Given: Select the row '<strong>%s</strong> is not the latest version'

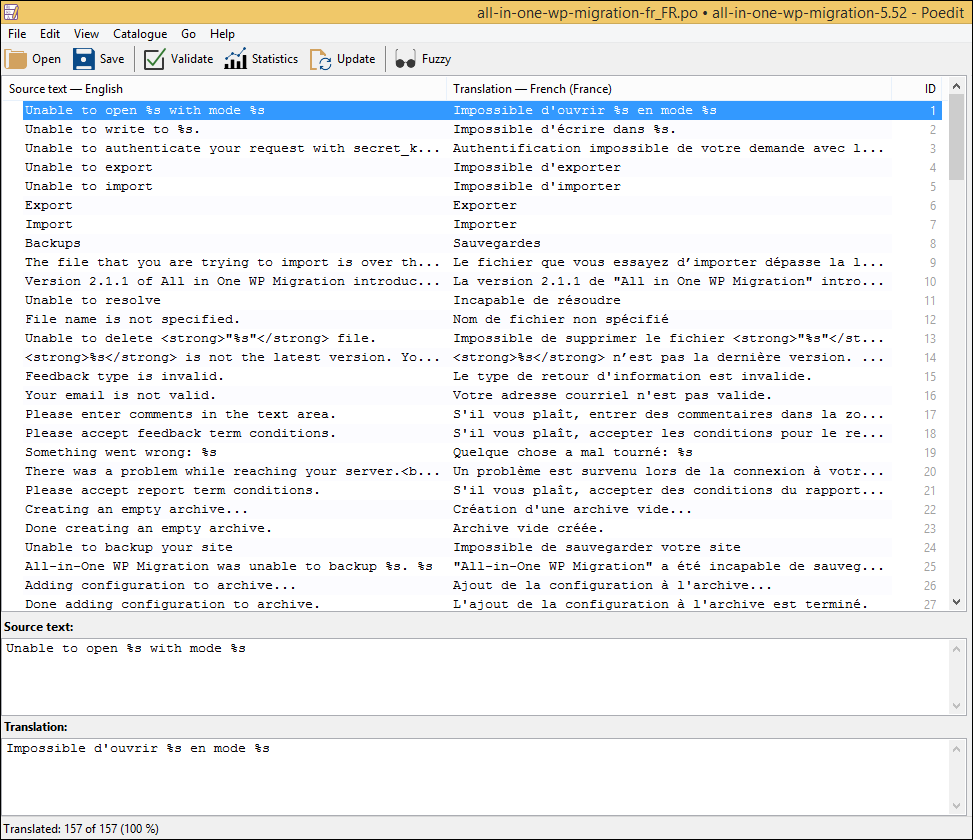Looking at the screenshot, I should coord(482,358).
